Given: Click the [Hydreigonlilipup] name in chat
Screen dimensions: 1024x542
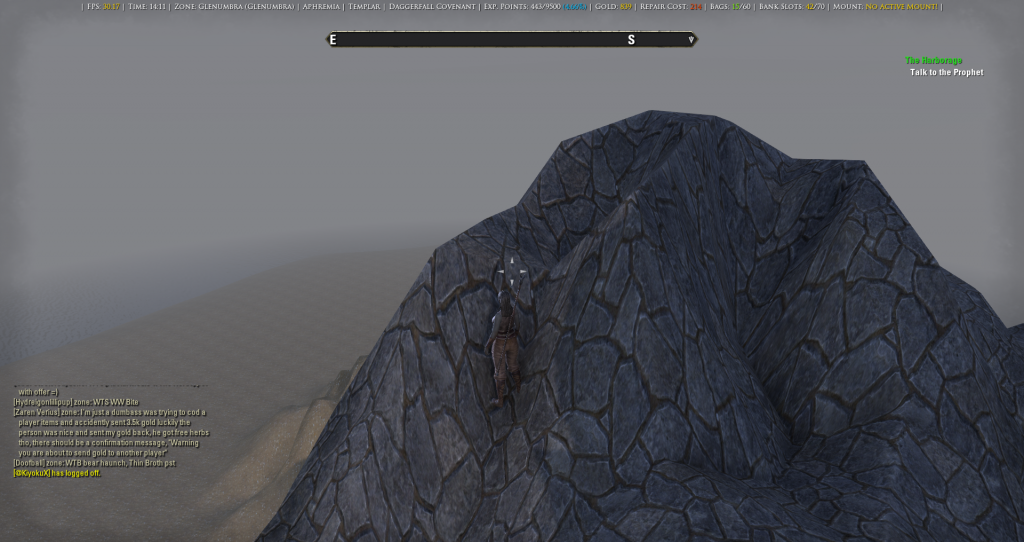Looking at the screenshot, I should 44,402.
